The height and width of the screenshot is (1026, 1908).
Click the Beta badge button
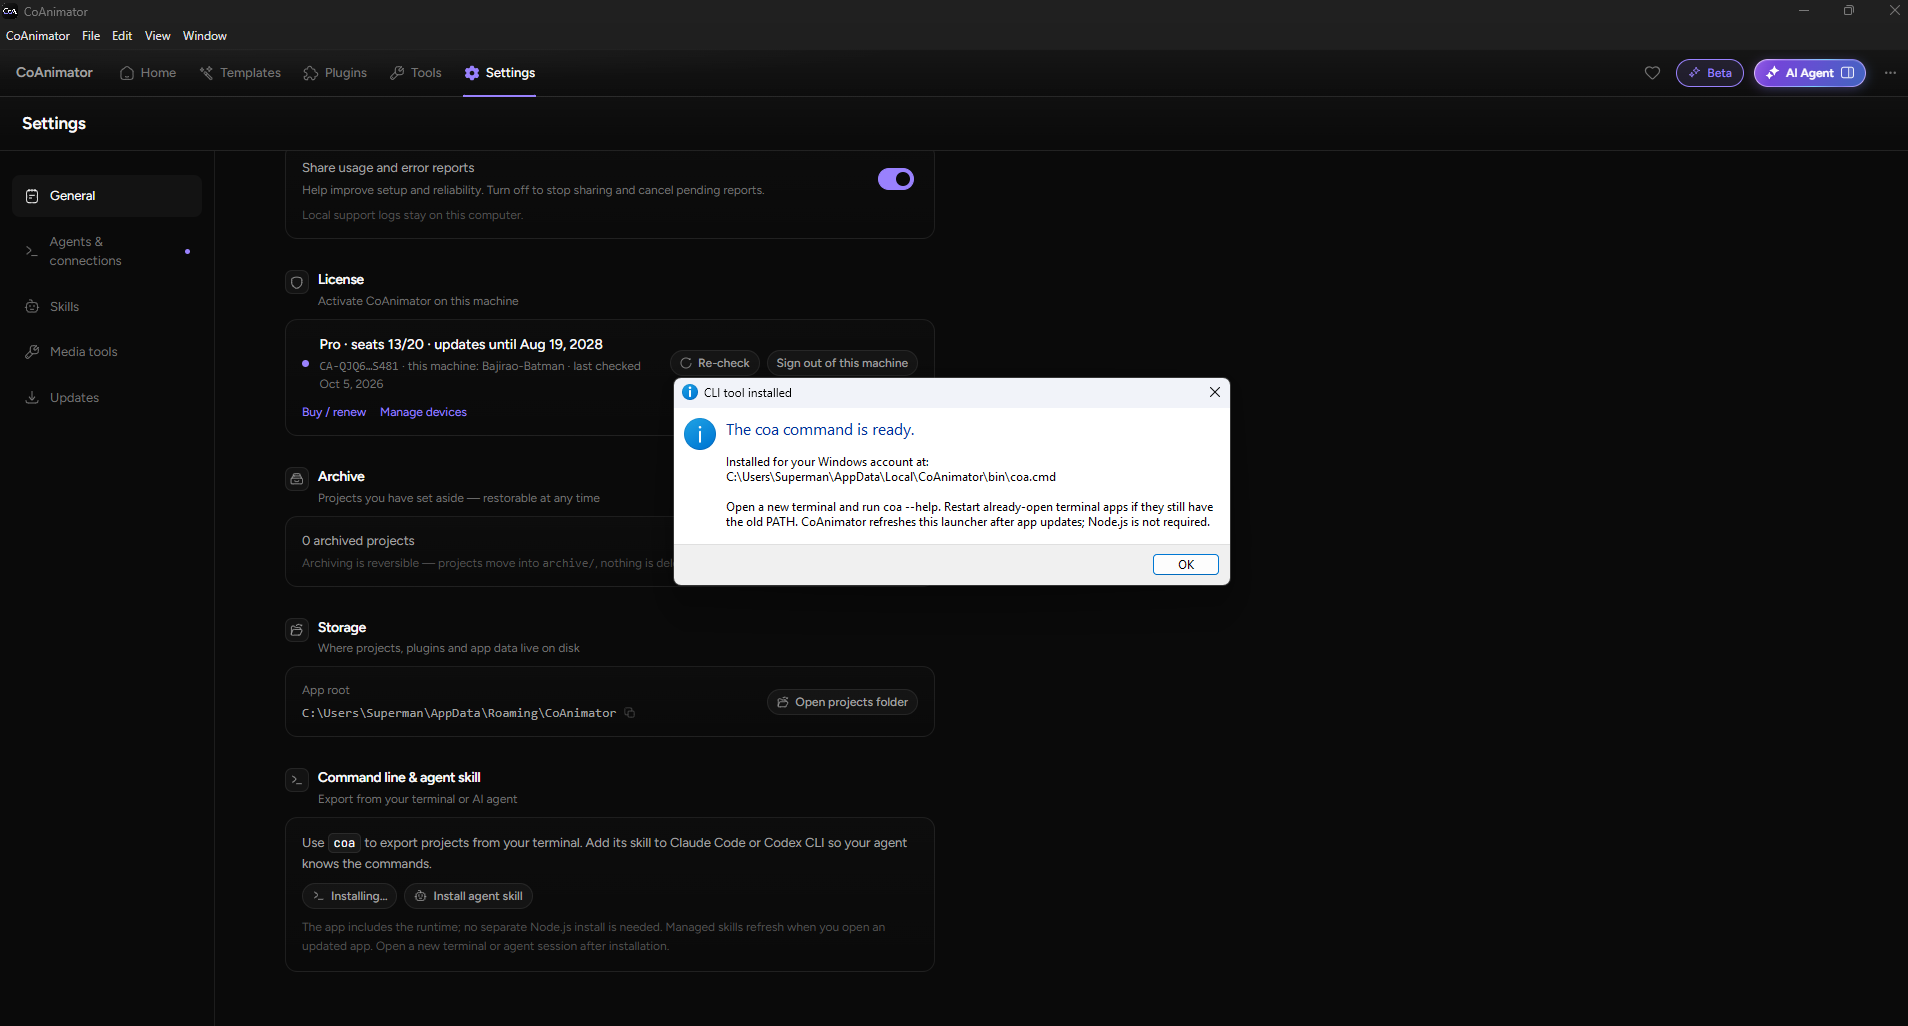click(1710, 73)
